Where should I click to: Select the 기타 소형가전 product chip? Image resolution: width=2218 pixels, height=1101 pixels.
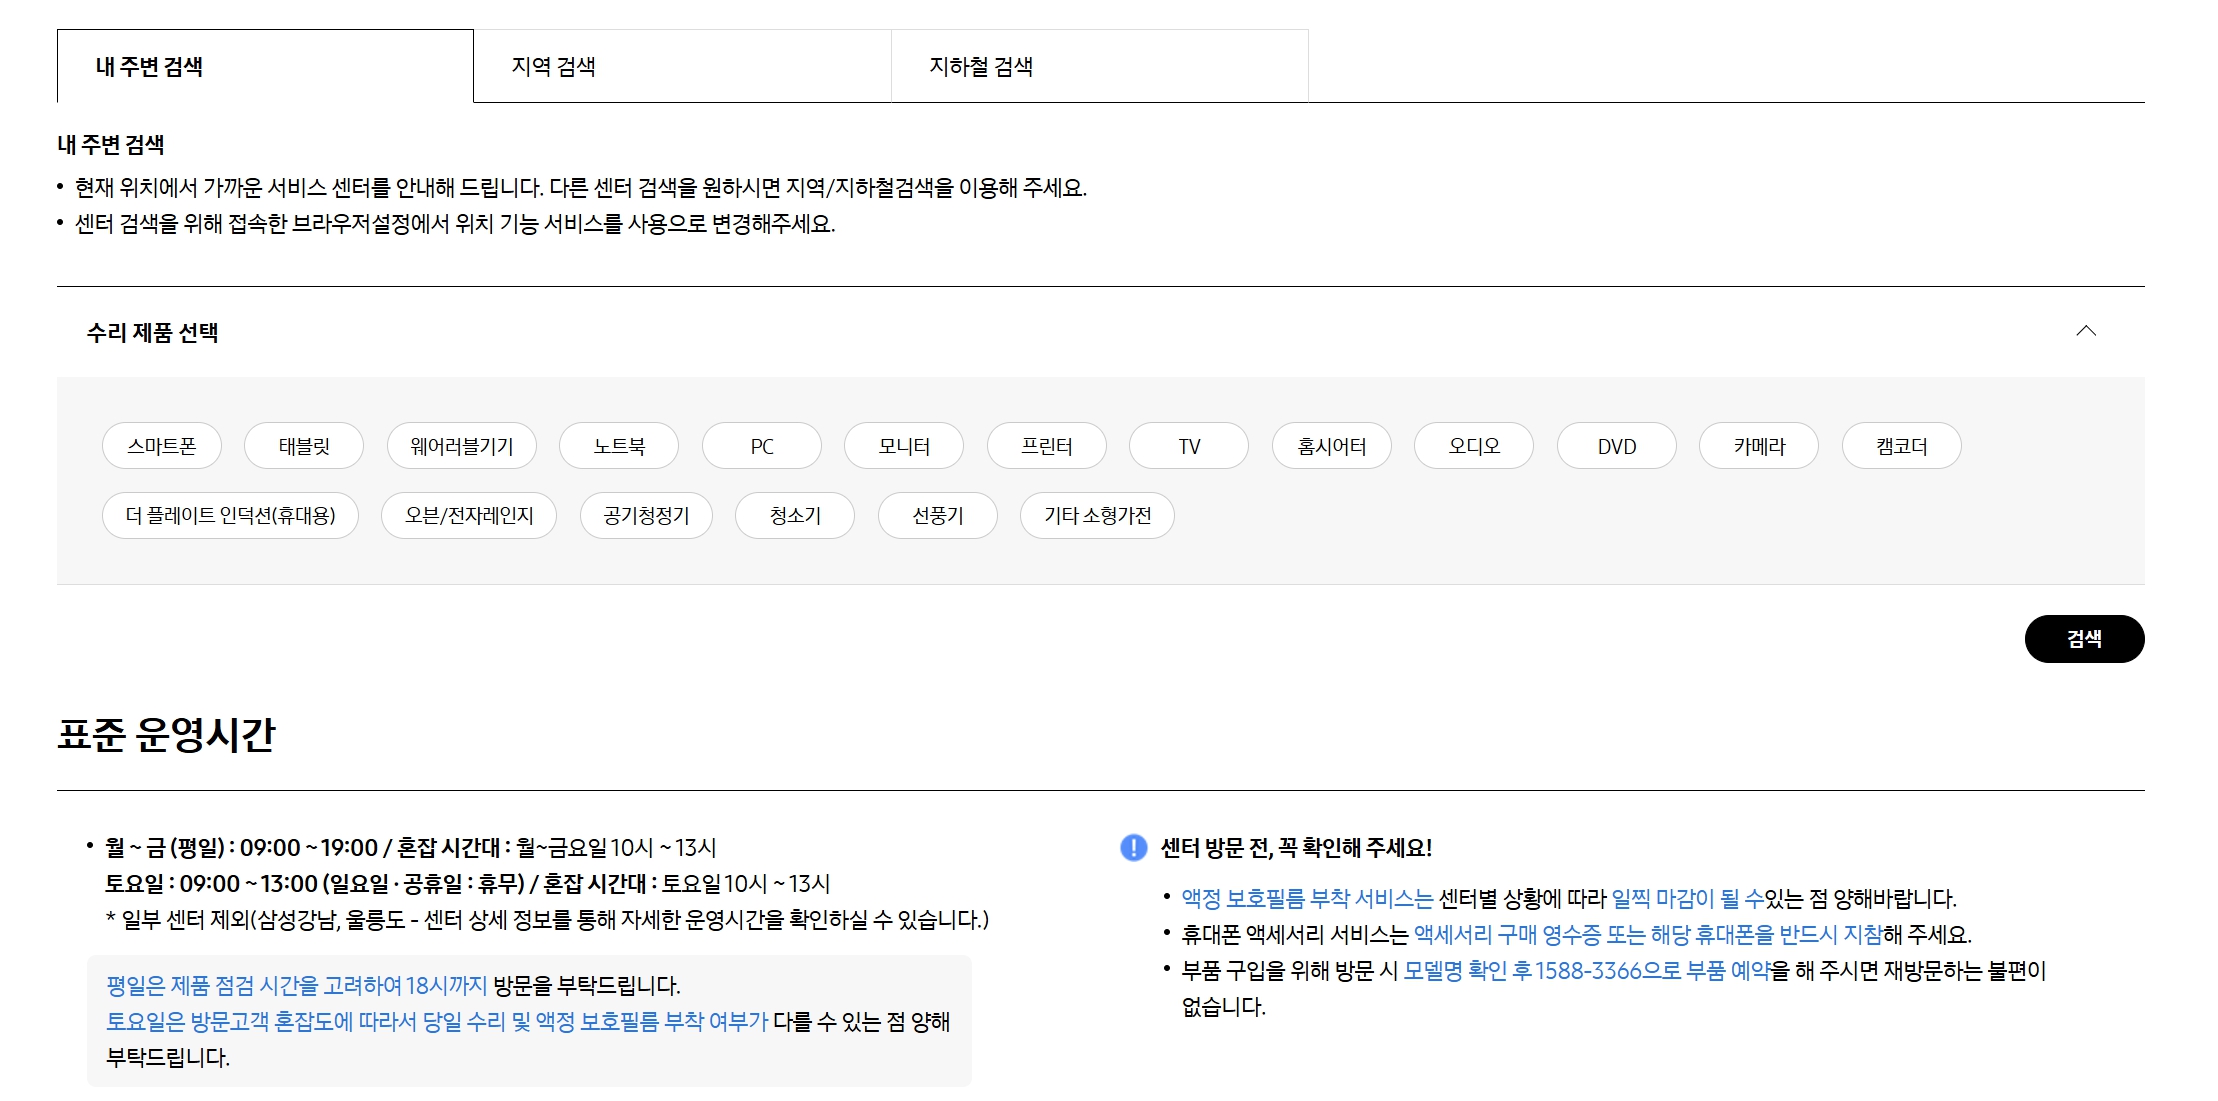[x=1096, y=515]
